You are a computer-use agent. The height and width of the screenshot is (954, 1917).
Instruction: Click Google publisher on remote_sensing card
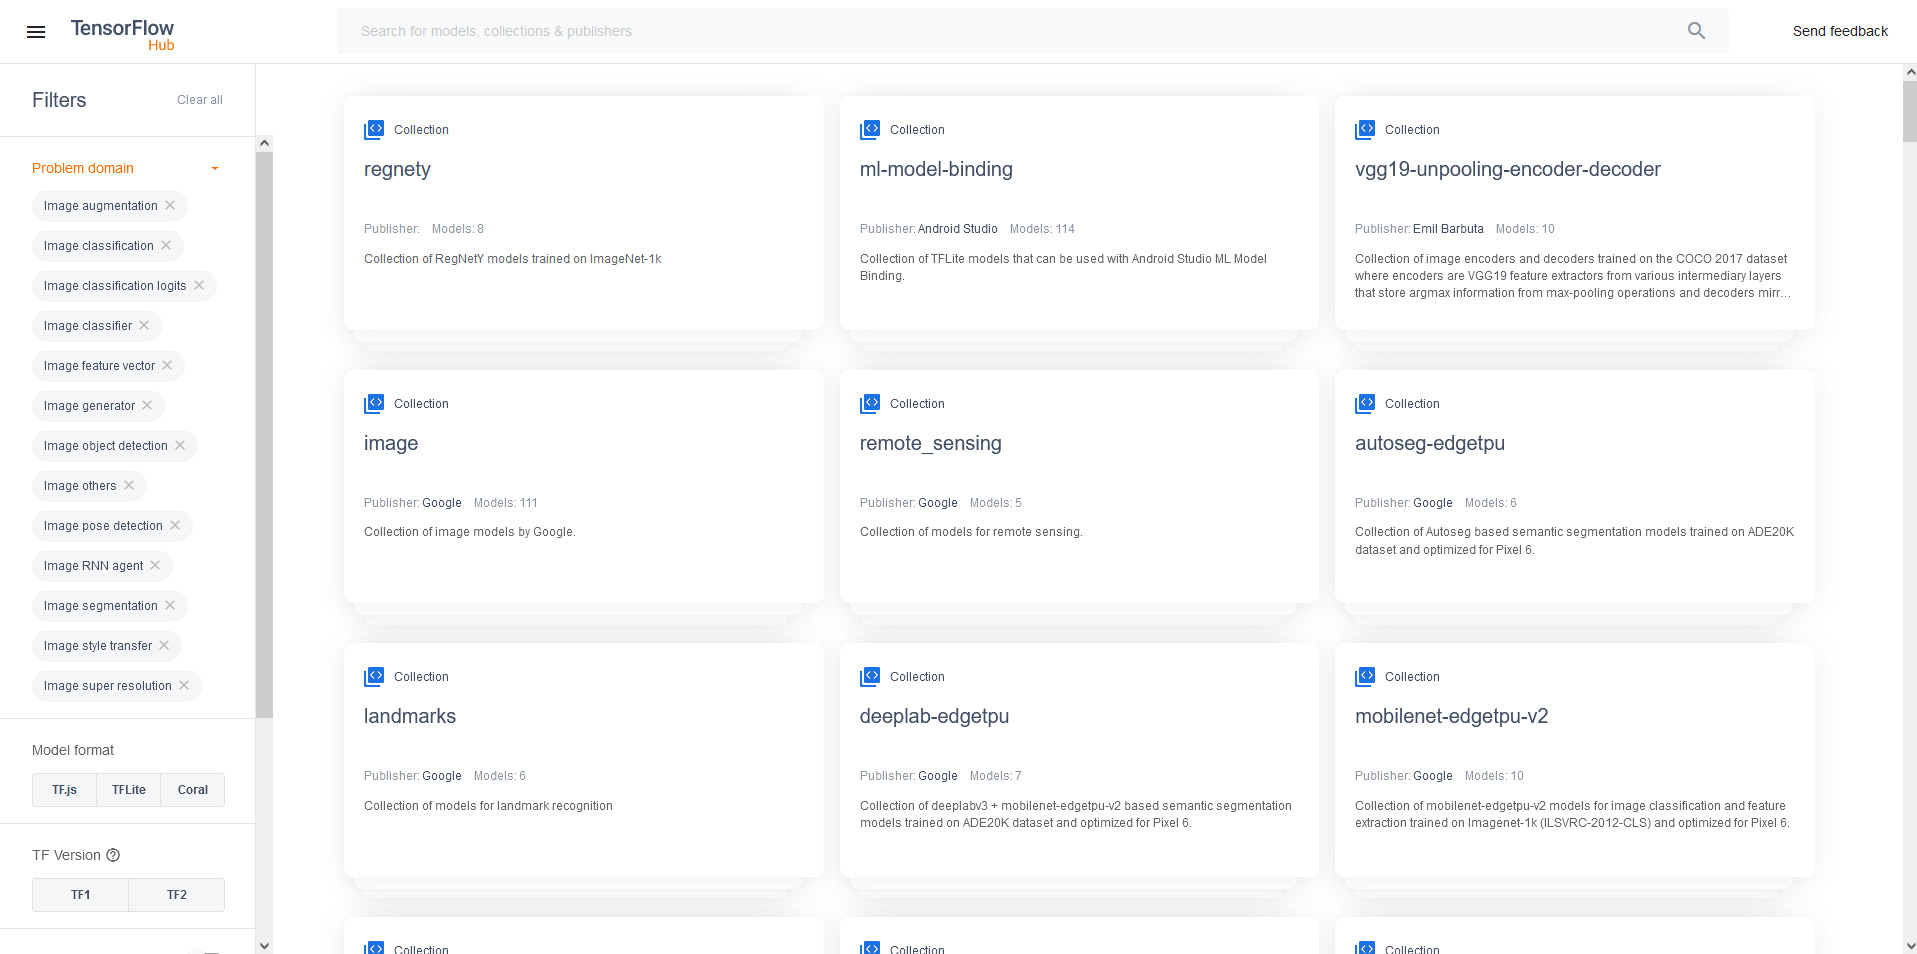(938, 503)
